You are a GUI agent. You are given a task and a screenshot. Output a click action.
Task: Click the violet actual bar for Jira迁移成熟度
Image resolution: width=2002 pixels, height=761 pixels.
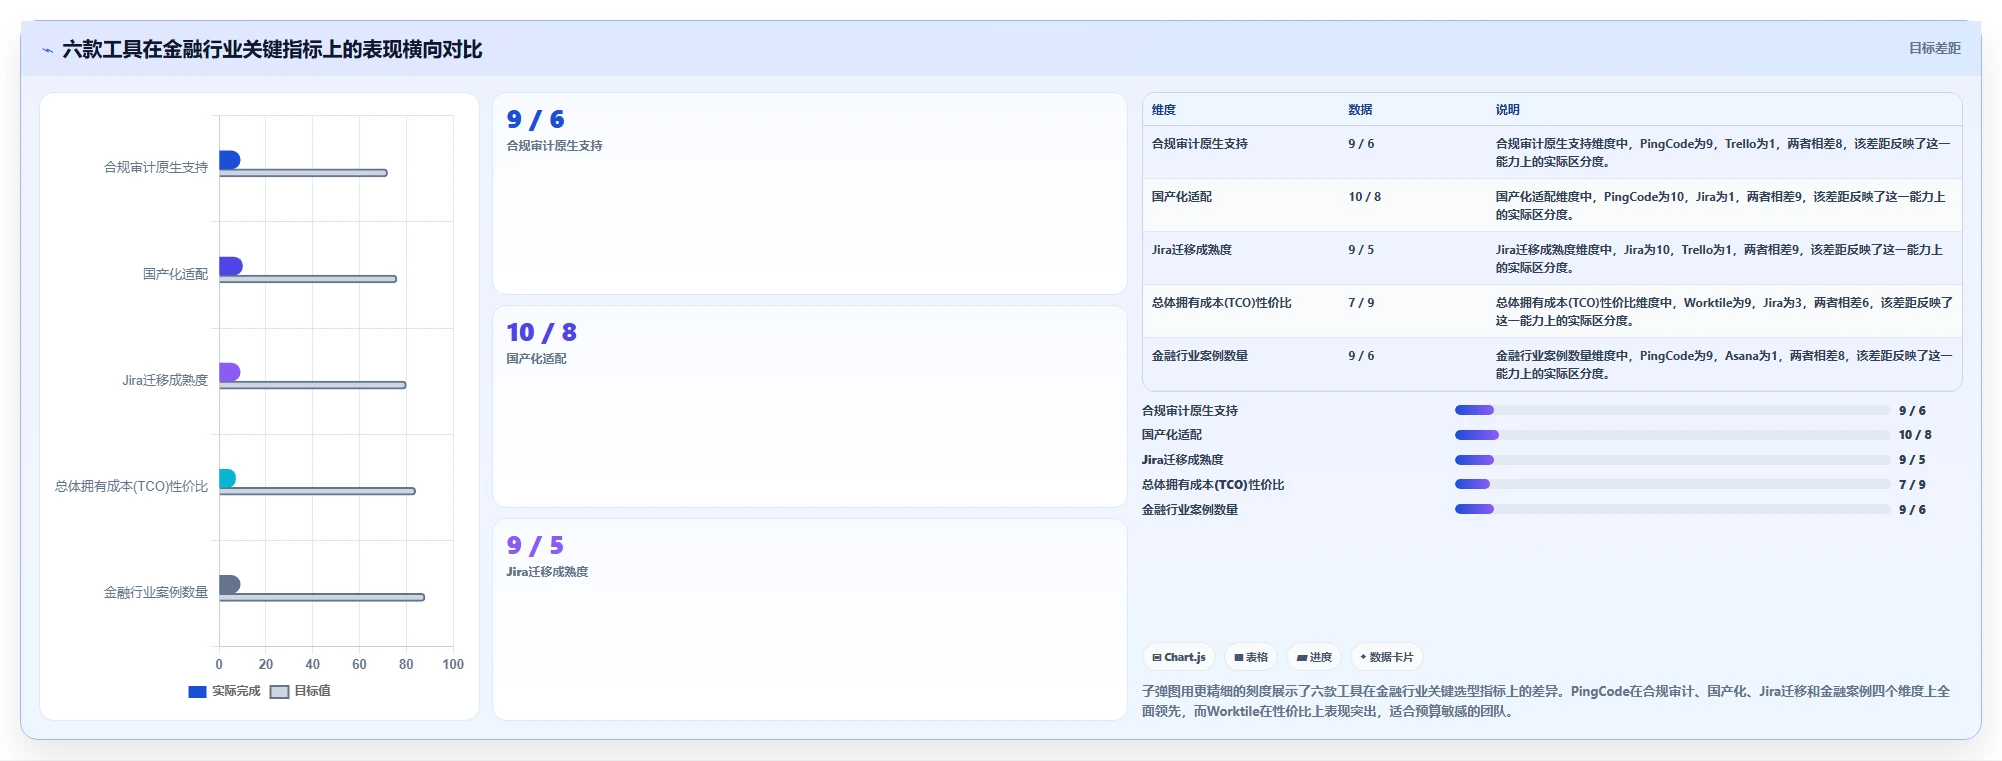[x=230, y=372]
